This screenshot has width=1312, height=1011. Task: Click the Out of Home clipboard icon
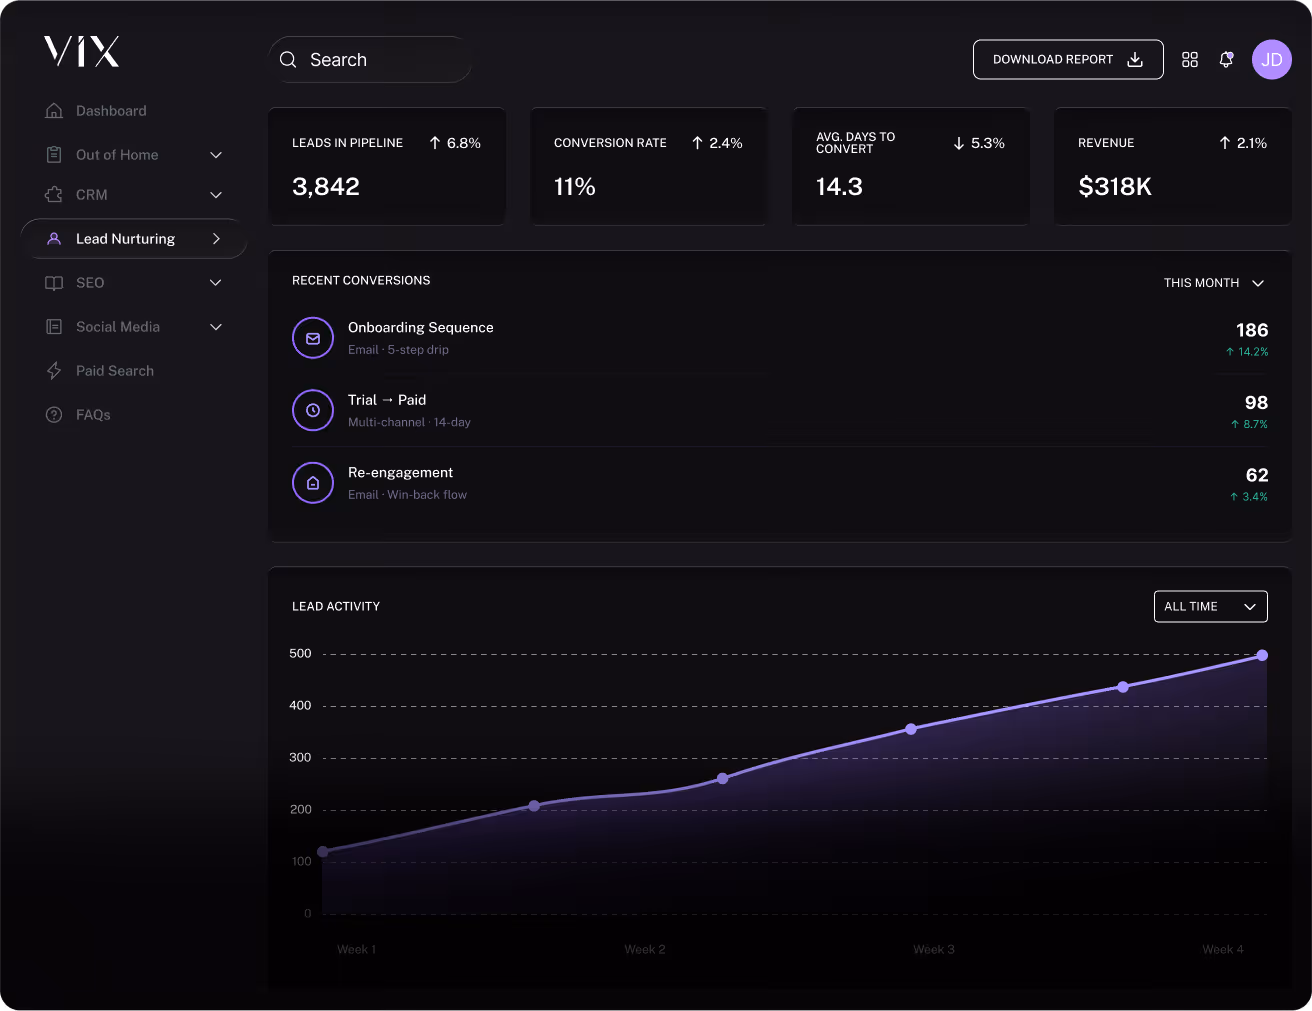click(x=54, y=155)
